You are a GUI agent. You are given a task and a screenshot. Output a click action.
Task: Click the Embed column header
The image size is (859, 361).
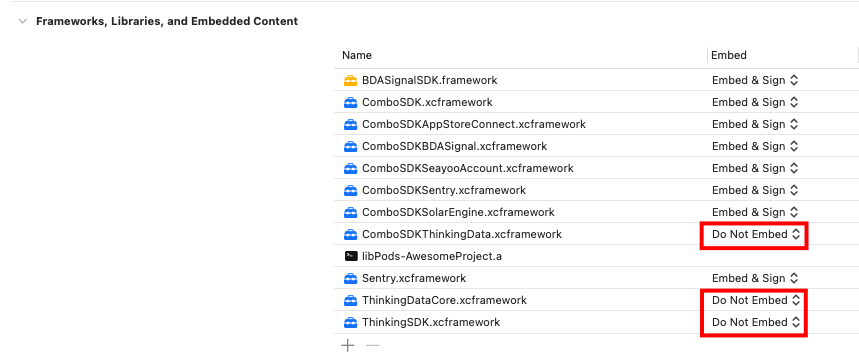click(729, 55)
